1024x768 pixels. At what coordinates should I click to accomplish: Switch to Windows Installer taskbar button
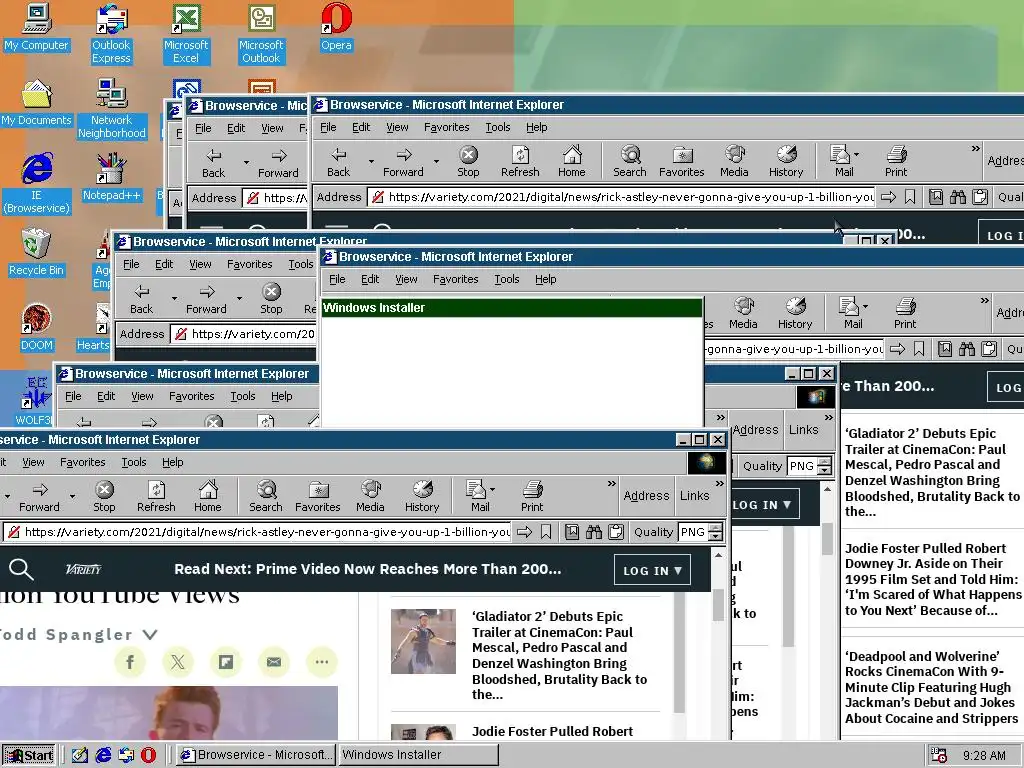pos(418,755)
